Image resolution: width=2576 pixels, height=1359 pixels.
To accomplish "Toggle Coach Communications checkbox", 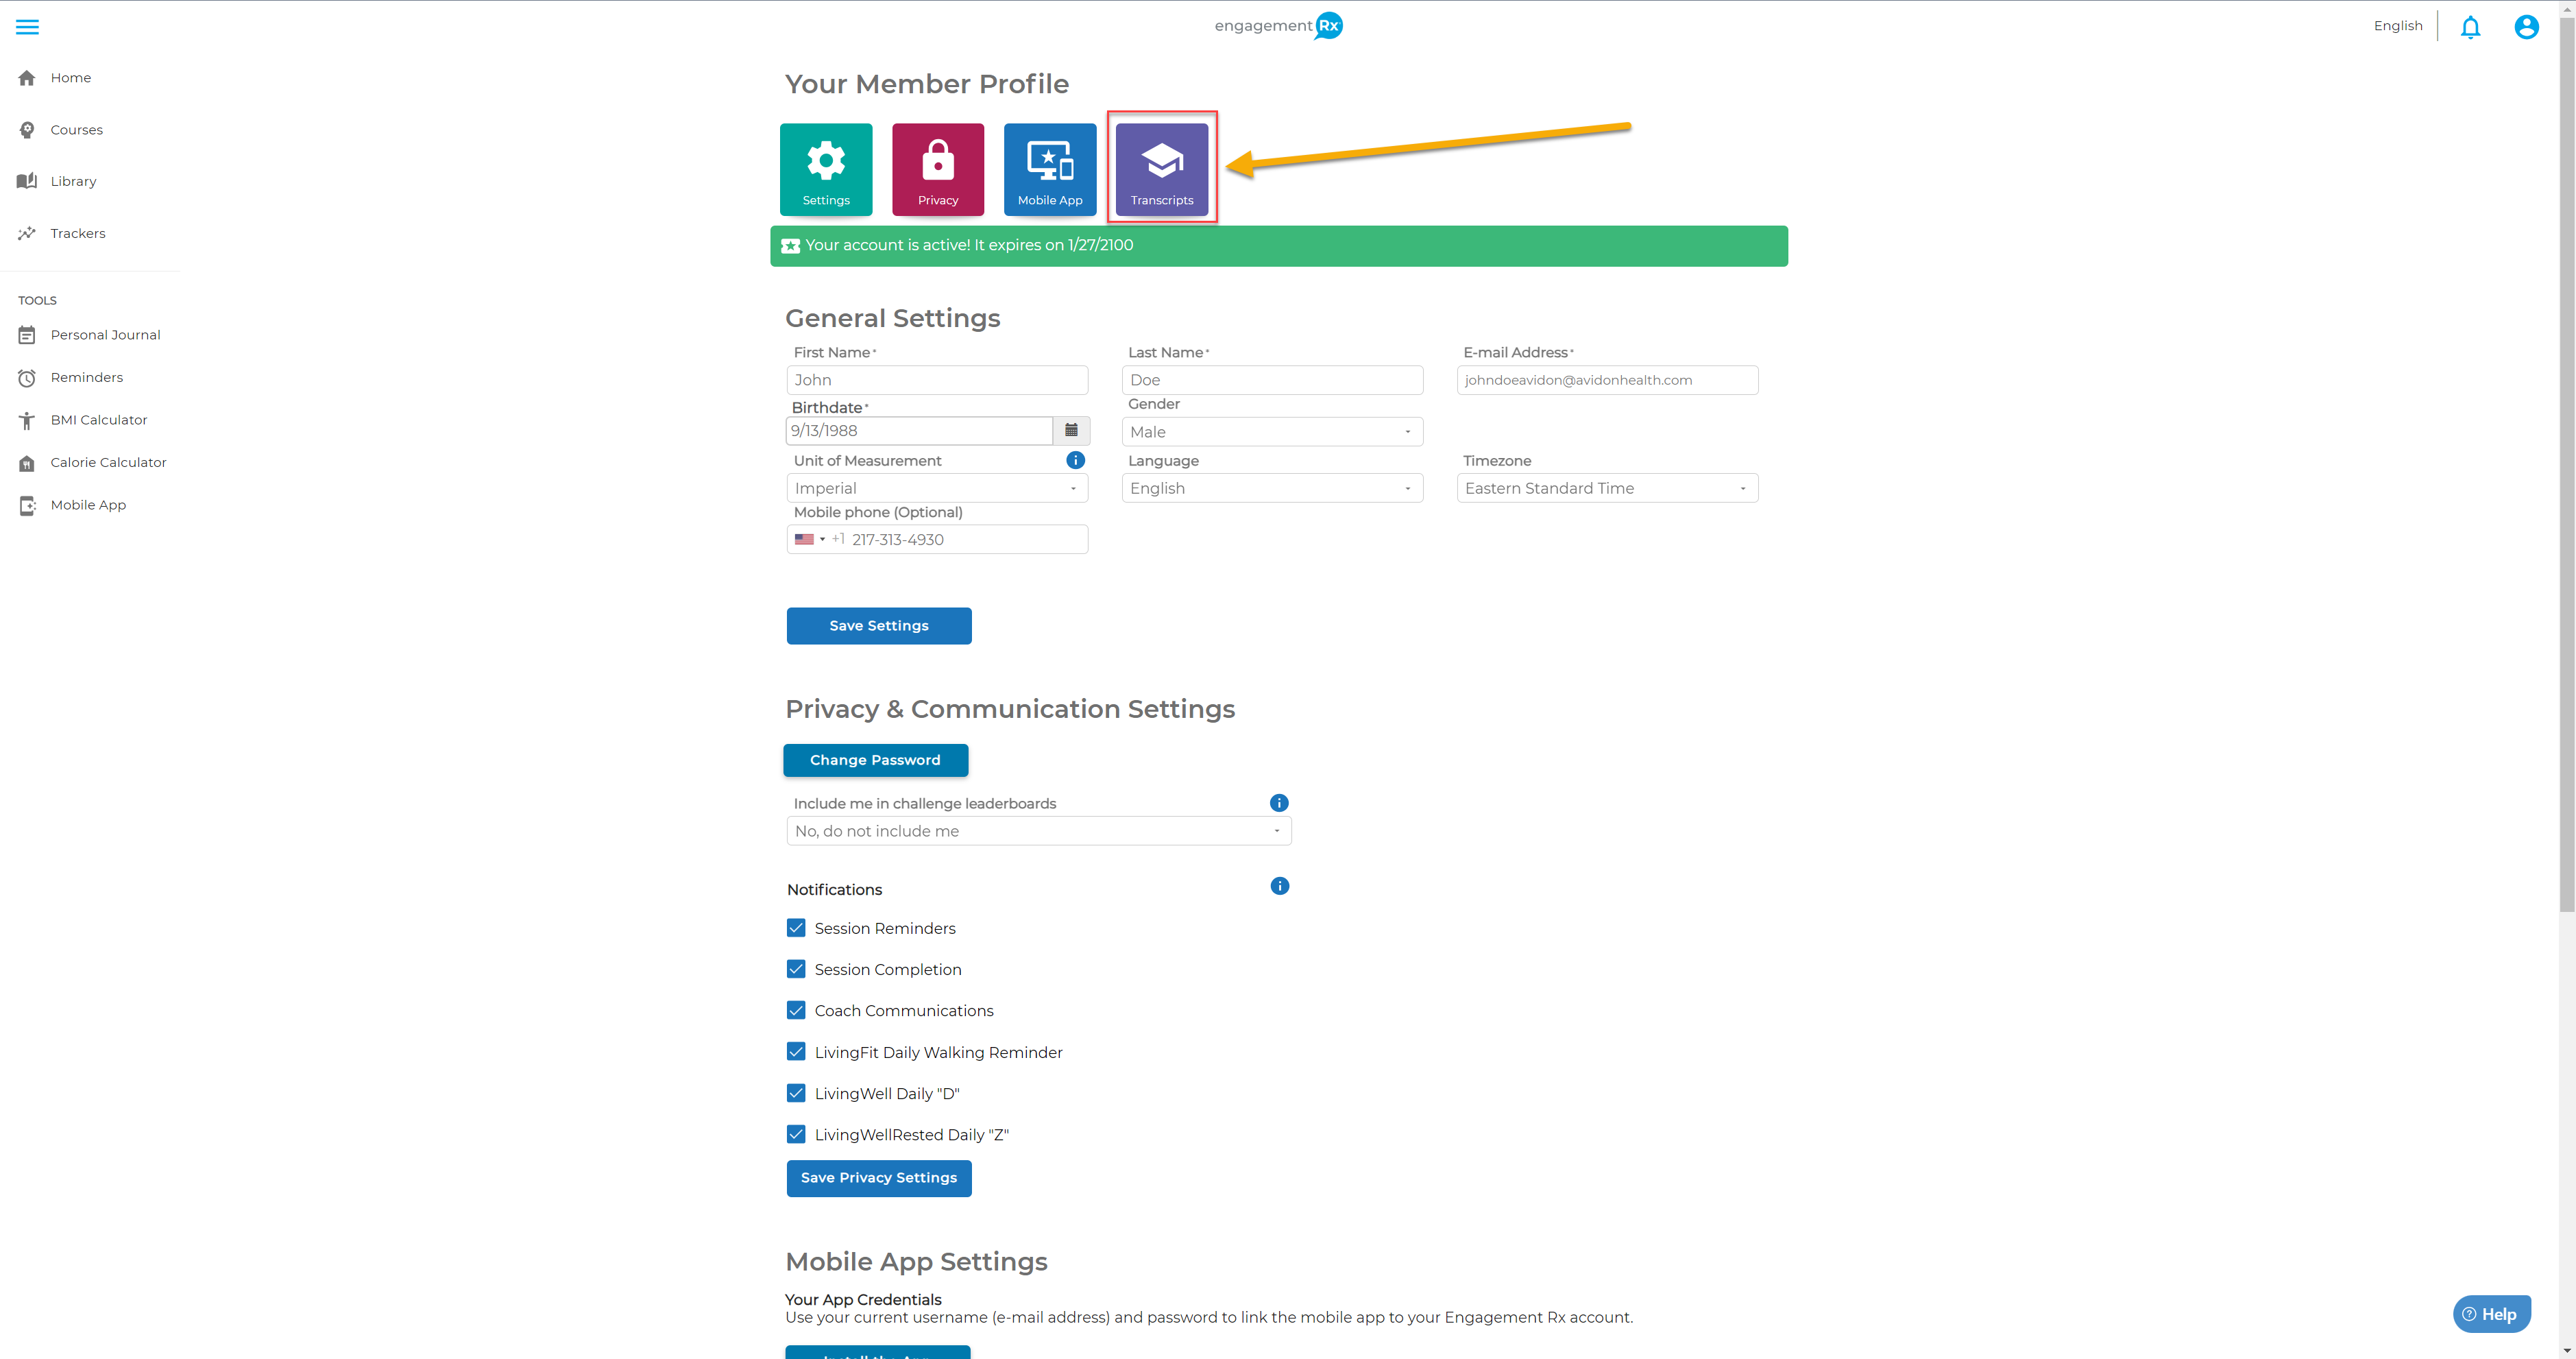I will 796,1010.
